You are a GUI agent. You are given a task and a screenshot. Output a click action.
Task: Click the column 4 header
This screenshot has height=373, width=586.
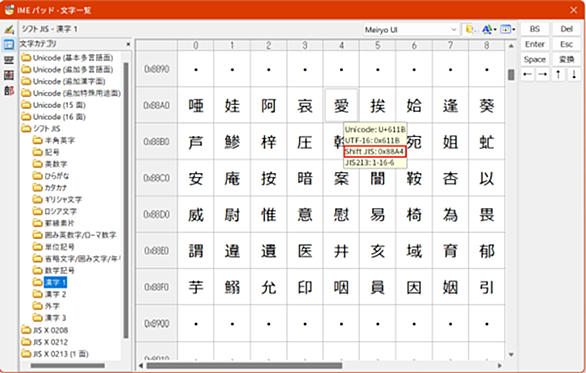click(341, 45)
